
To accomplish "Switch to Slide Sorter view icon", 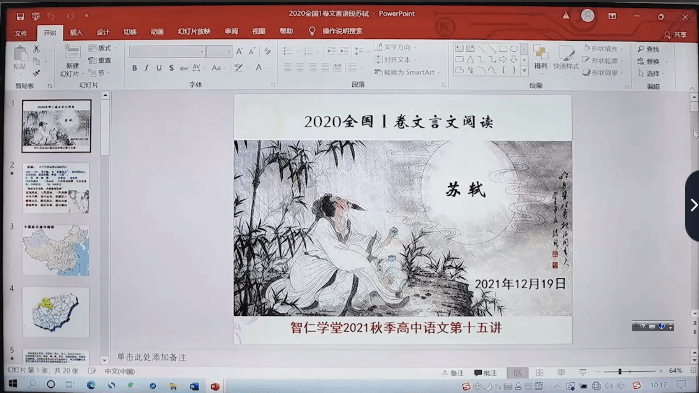I will pyautogui.click(x=539, y=373).
